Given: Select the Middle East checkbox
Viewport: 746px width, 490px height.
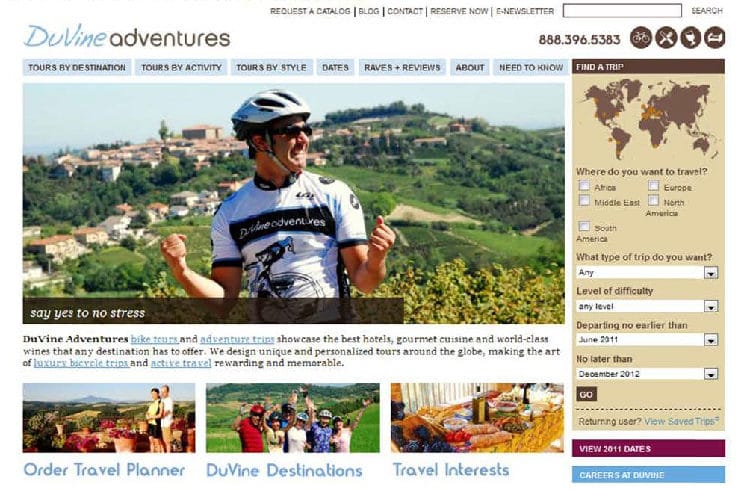Looking at the screenshot, I should (584, 200).
